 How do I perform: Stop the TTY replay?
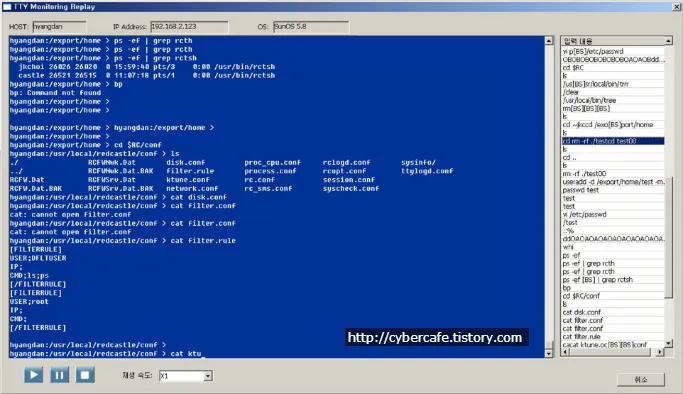85,375
